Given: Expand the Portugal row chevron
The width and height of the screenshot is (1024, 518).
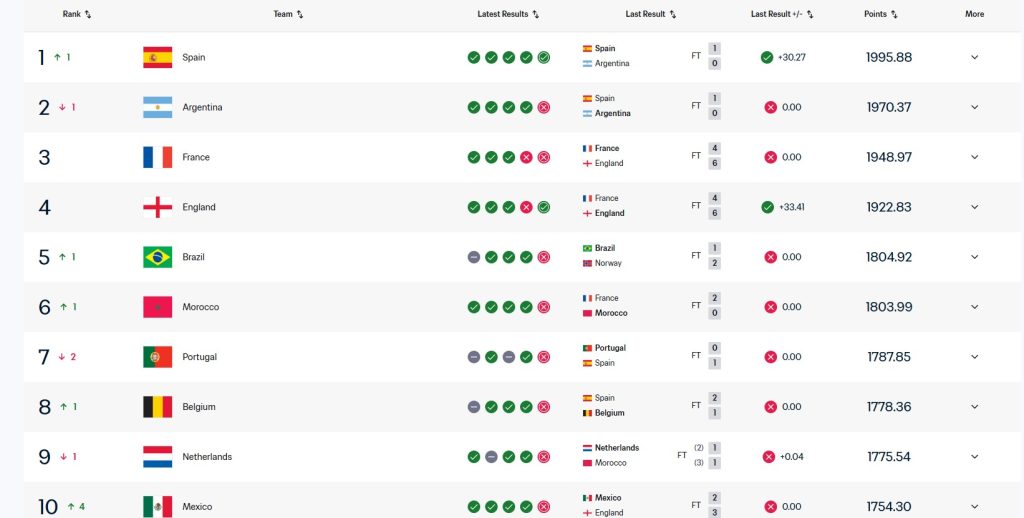Looking at the screenshot, I should click(x=974, y=357).
